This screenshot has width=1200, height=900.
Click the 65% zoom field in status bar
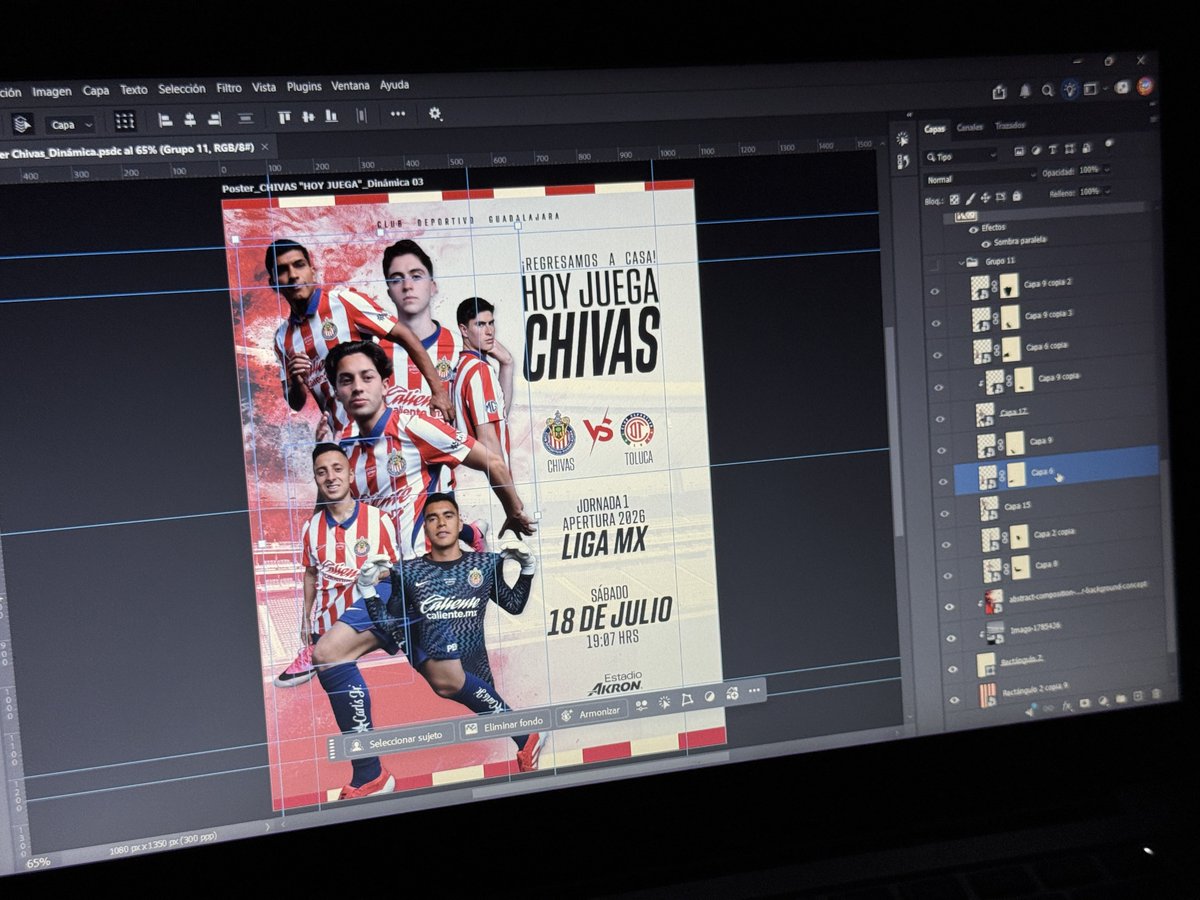coord(37,862)
